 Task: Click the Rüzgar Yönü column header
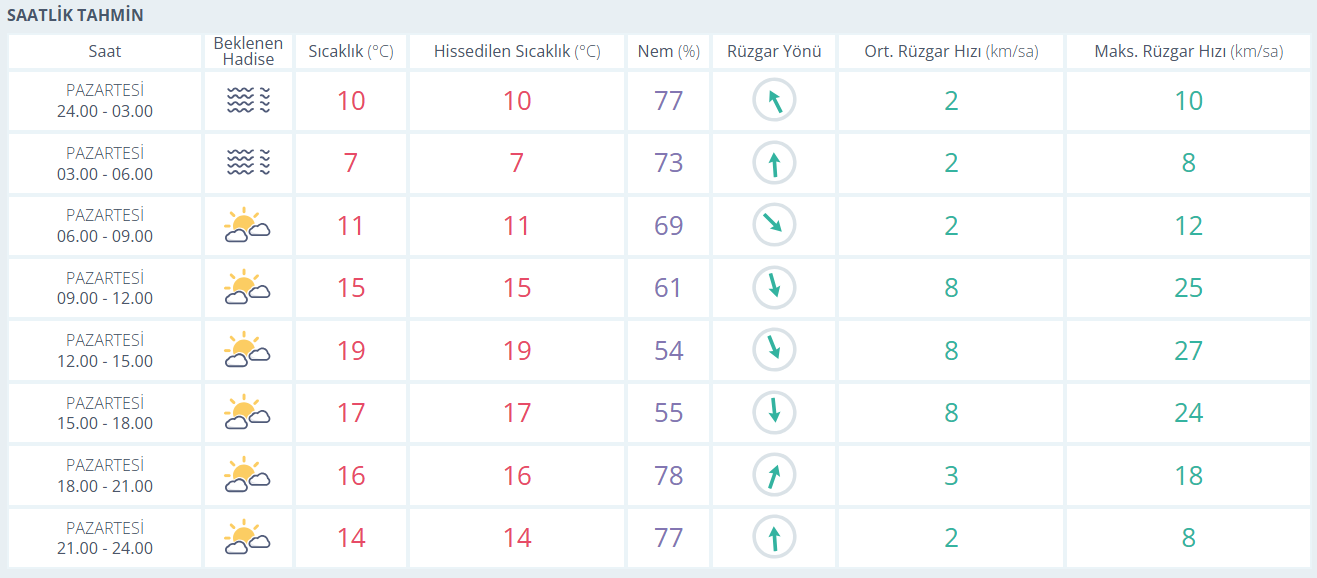(774, 52)
